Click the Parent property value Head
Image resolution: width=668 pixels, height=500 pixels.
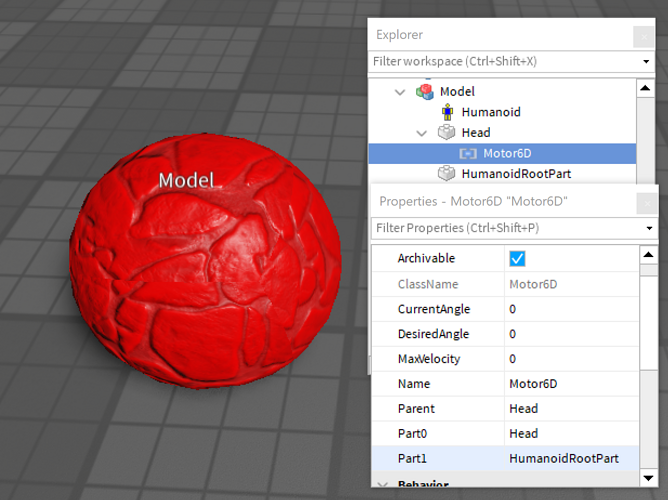tap(571, 409)
